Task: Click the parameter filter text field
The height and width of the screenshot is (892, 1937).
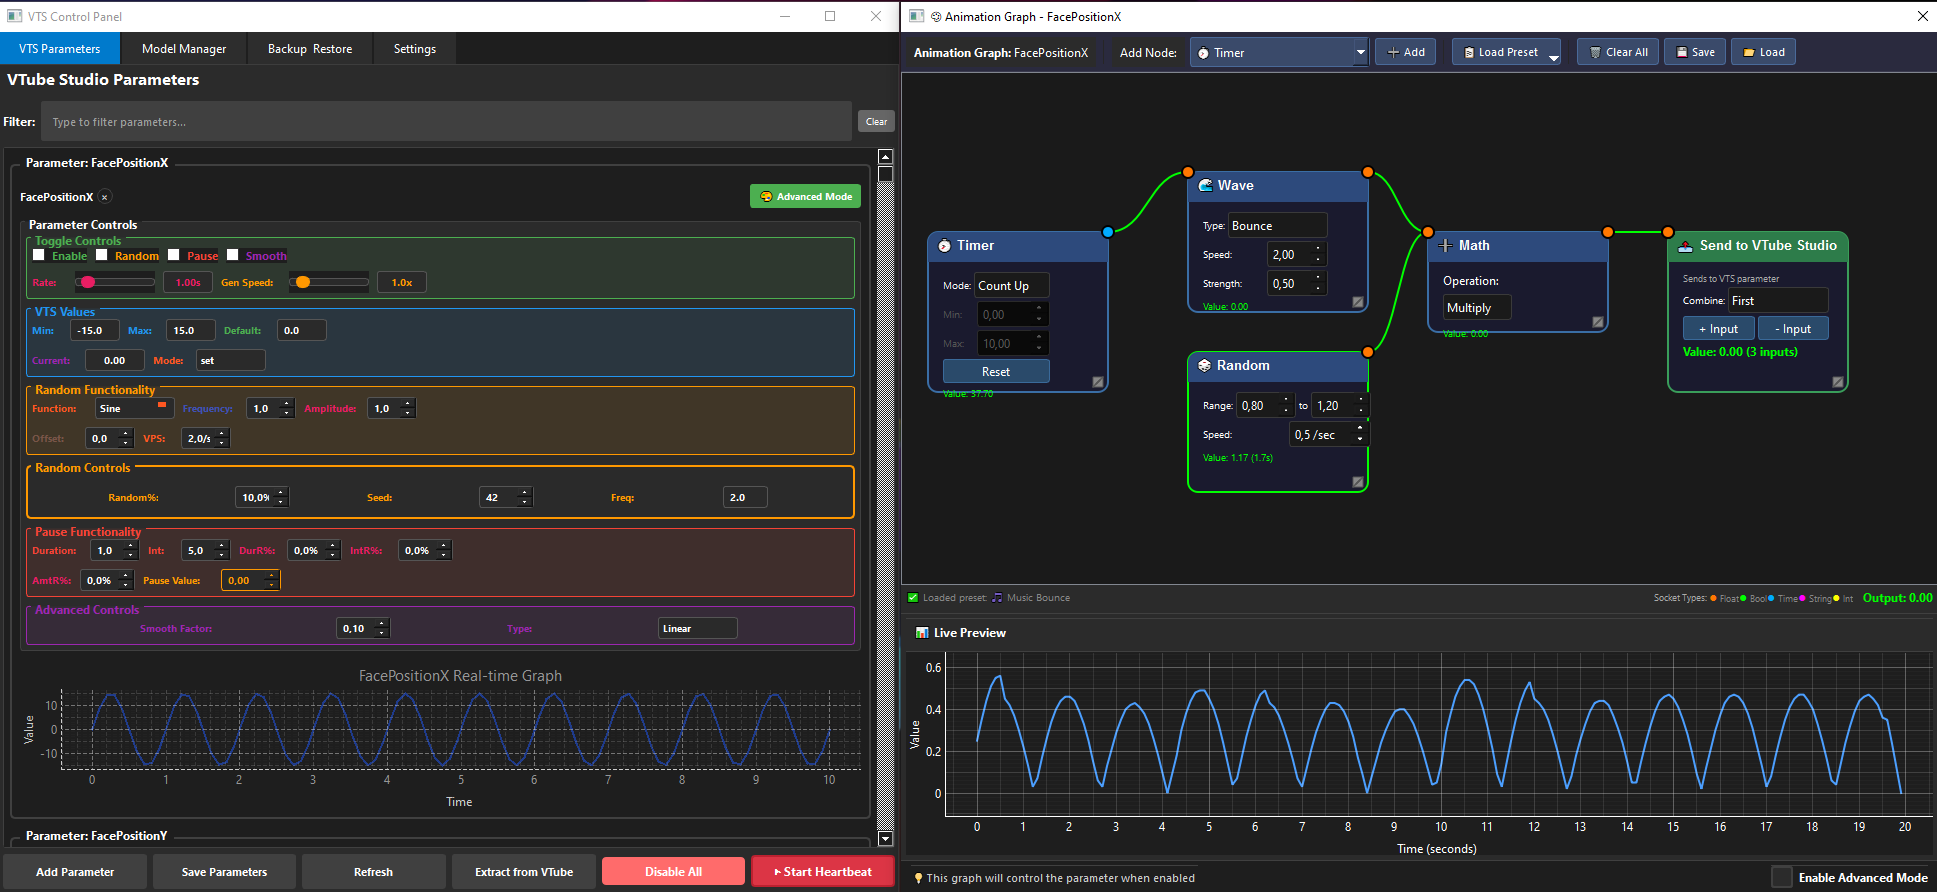Action: (447, 122)
